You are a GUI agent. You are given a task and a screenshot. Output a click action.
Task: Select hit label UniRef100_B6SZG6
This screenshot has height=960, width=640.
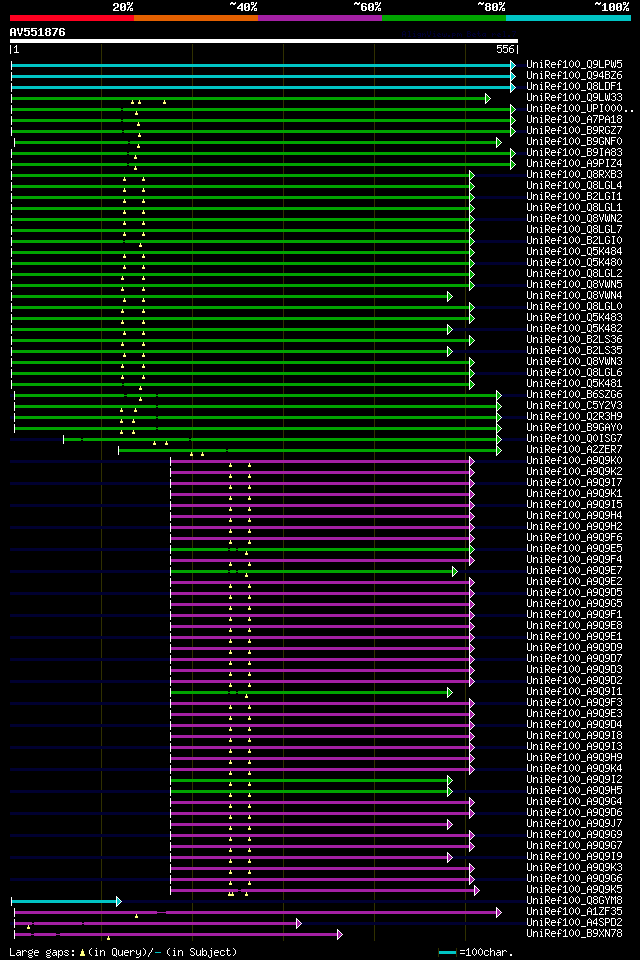[574, 395]
